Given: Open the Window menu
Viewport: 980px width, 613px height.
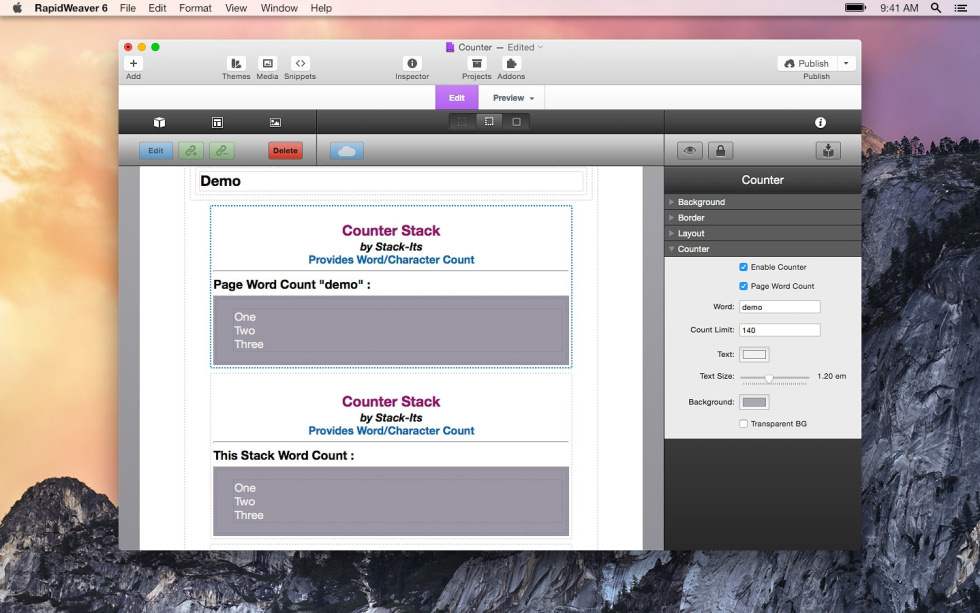Looking at the screenshot, I should pyautogui.click(x=279, y=8).
